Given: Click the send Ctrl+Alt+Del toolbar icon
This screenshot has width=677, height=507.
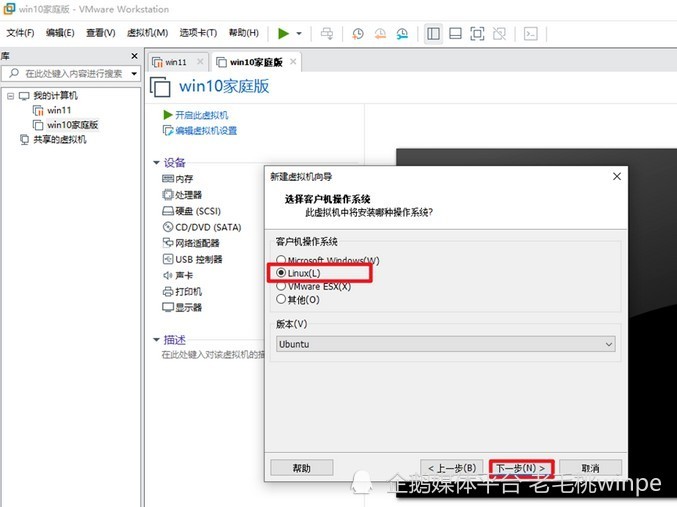Looking at the screenshot, I should [x=327, y=34].
